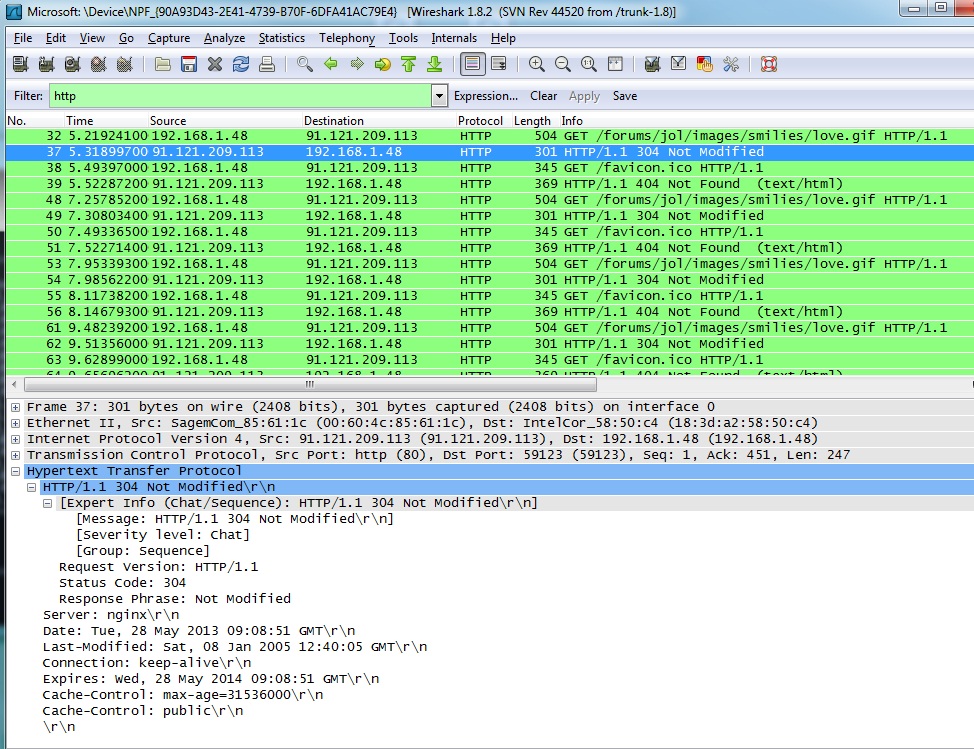Open the Edit menu

click(55, 38)
